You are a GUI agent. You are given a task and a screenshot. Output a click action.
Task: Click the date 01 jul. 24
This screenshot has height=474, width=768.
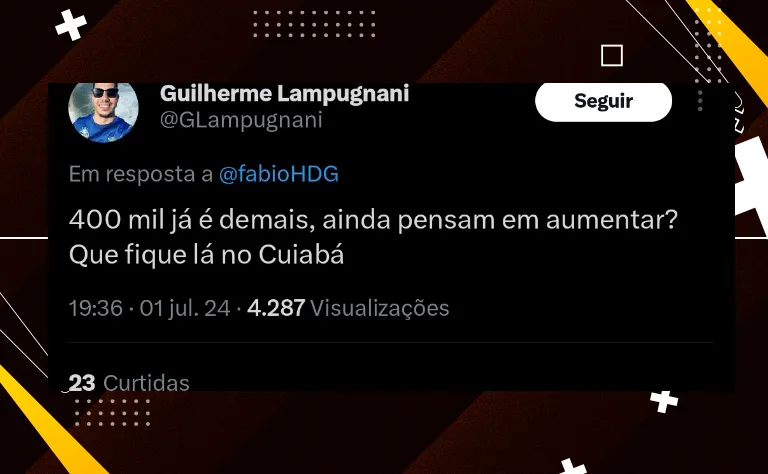pyautogui.click(x=185, y=308)
